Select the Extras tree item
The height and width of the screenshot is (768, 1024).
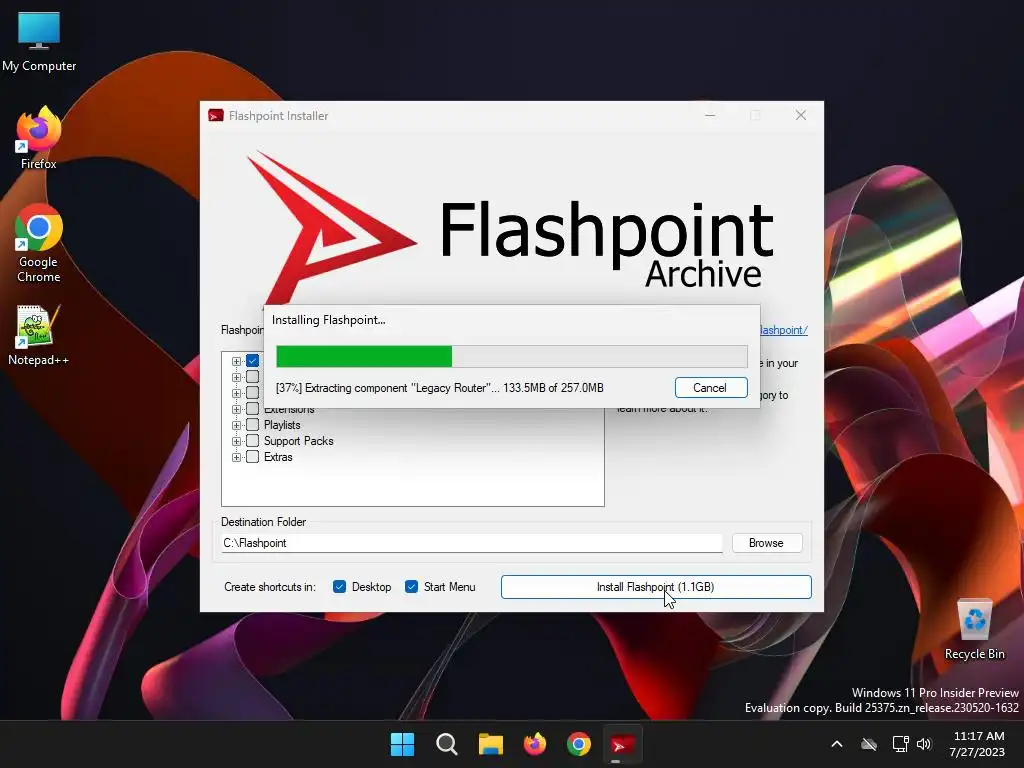point(278,457)
